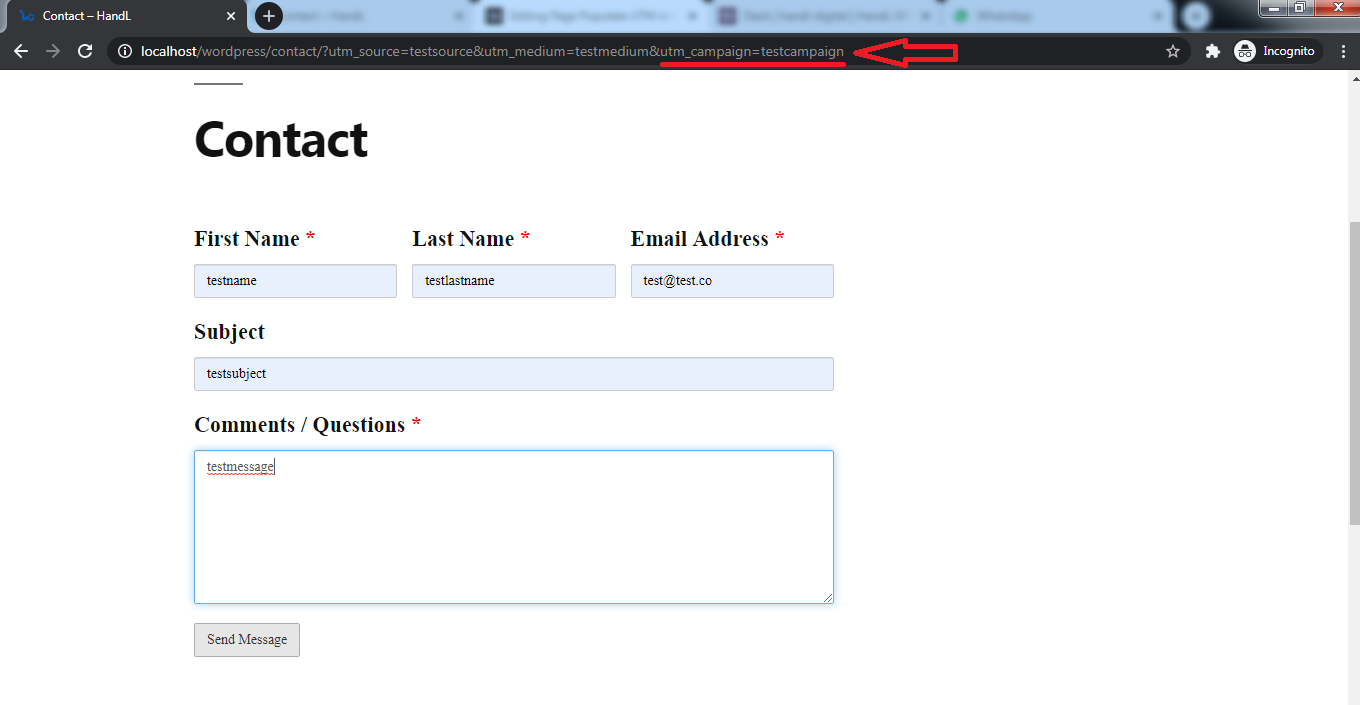Click the vertical page scrollbar thumb

point(1353,370)
